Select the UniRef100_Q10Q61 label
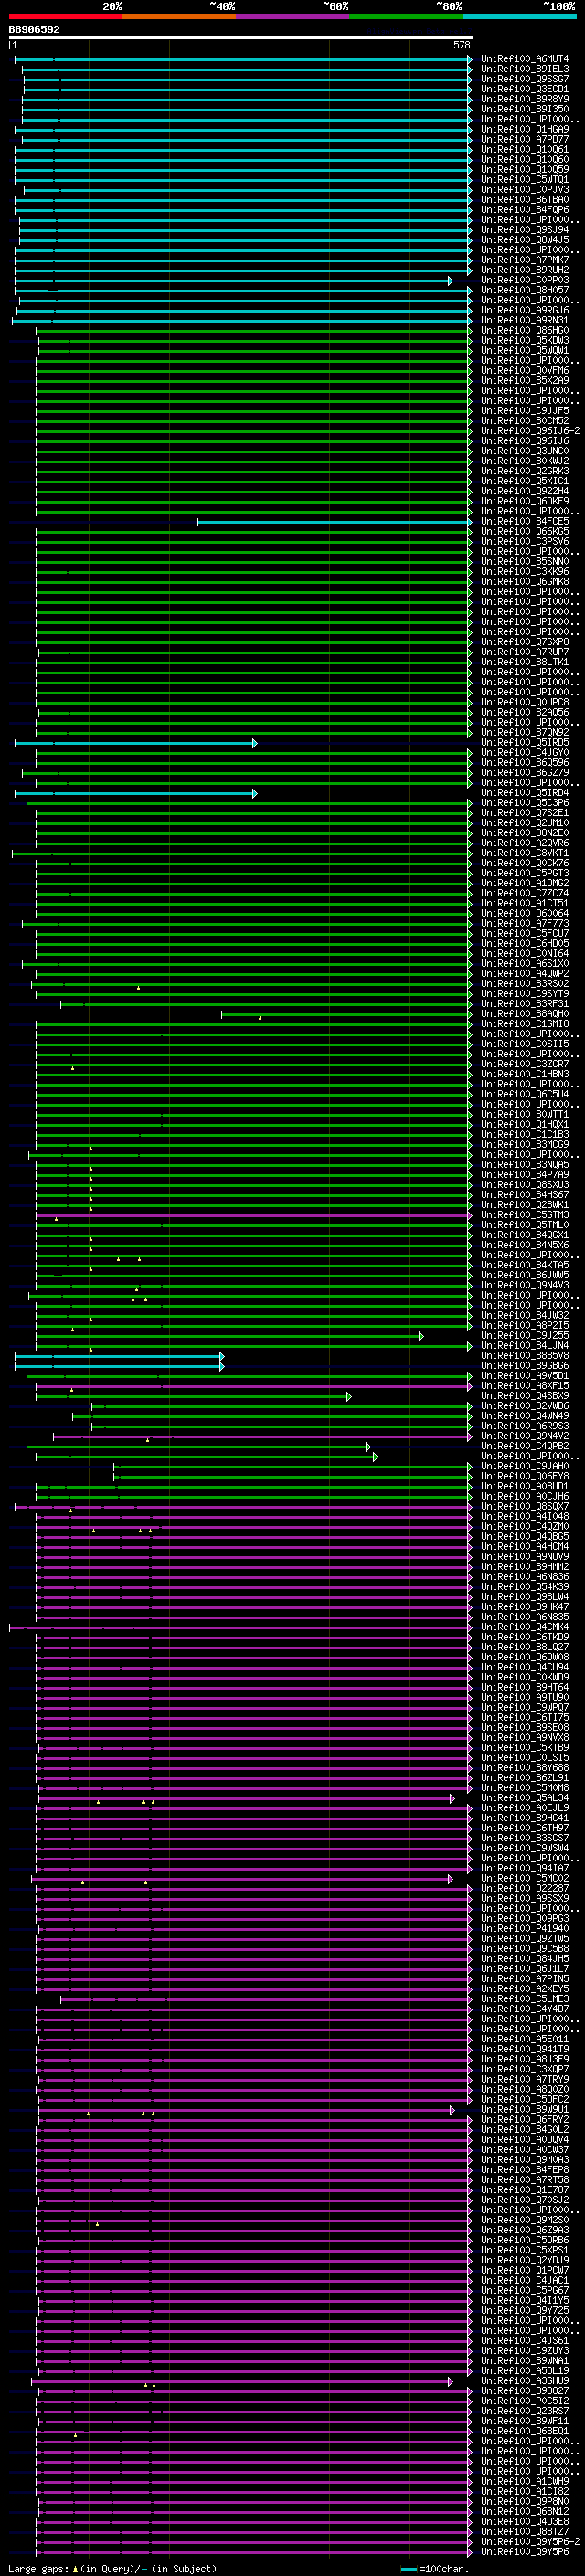Viewport: 585px width, 2576px height. pos(524,149)
